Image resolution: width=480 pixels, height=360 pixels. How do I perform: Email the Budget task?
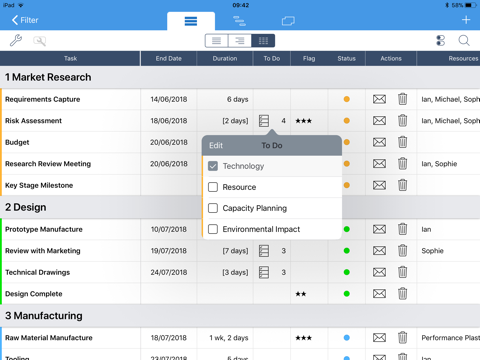click(x=379, y=142)
